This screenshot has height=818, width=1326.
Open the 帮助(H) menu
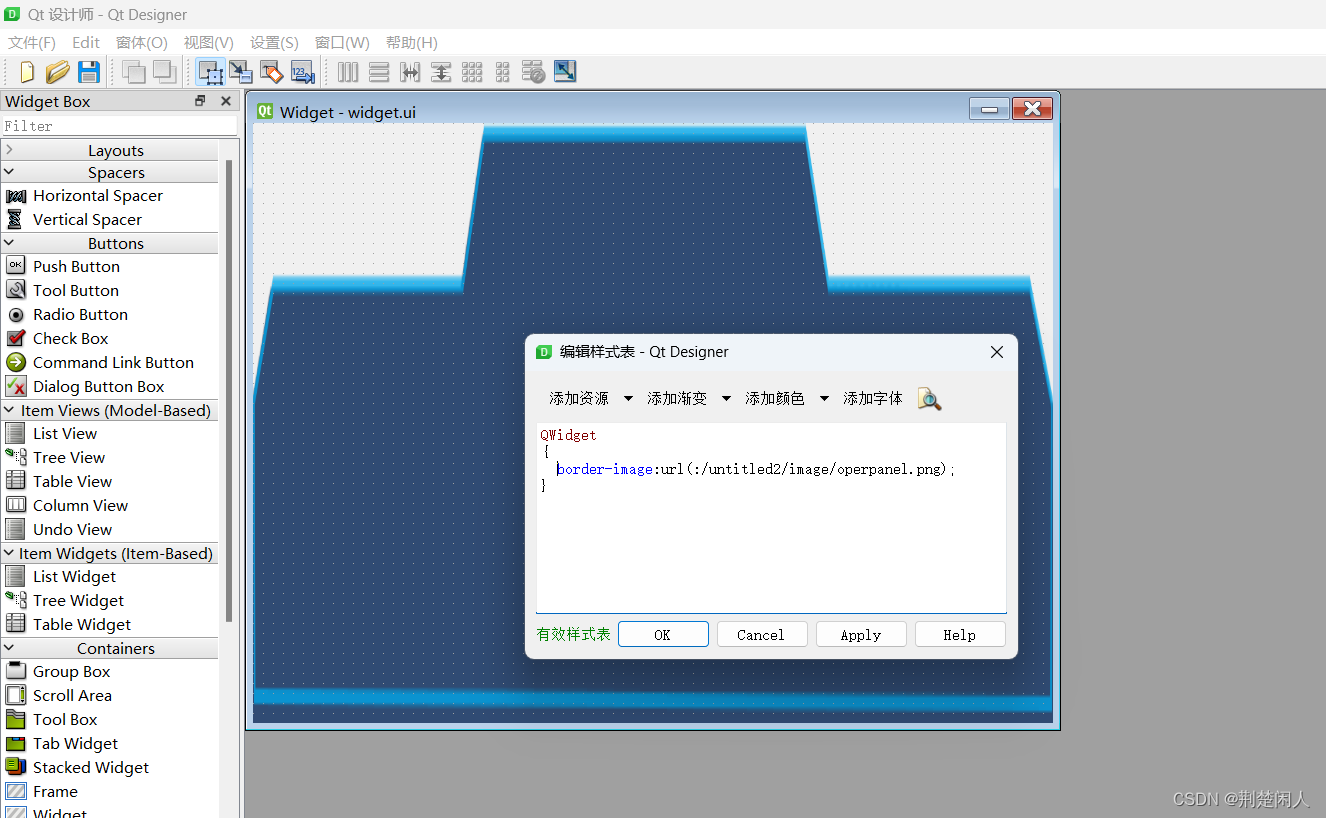[411, 42]
